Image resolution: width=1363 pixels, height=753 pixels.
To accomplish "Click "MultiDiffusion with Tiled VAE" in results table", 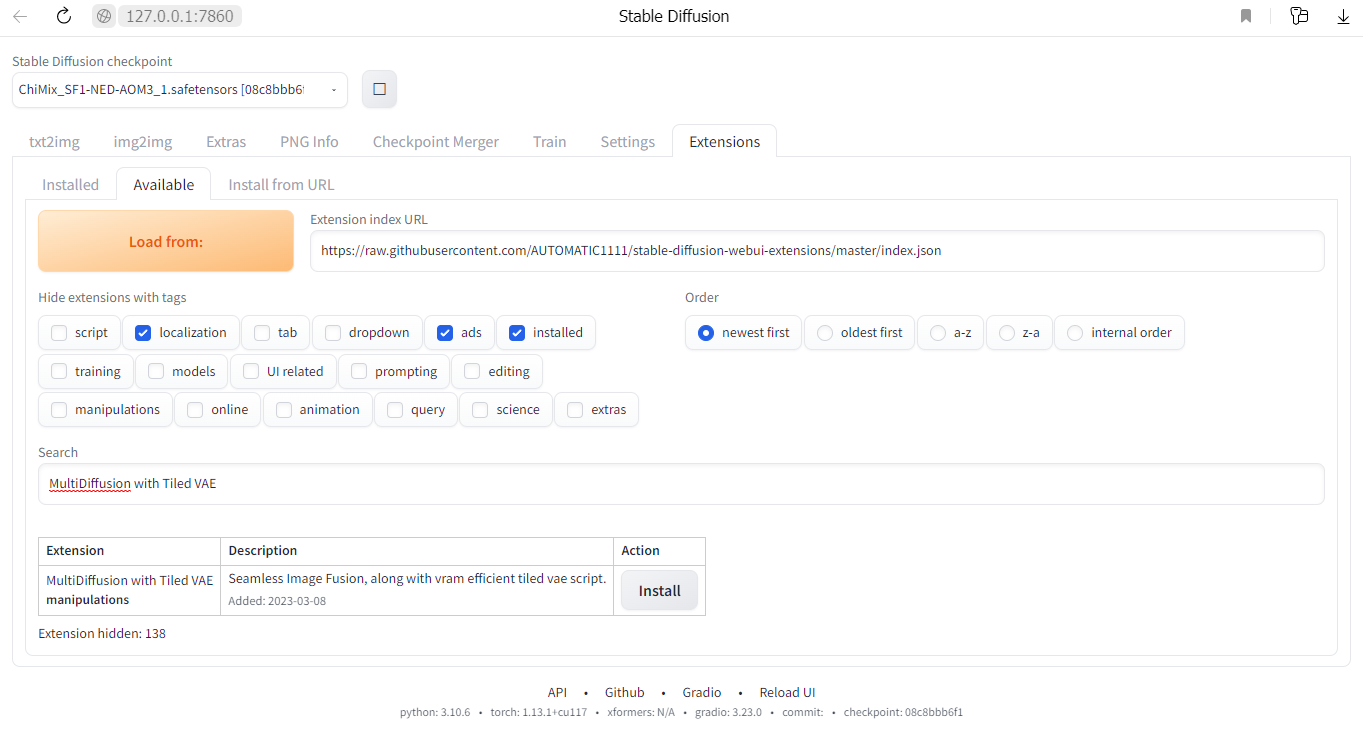I will [x=130, y=581].
